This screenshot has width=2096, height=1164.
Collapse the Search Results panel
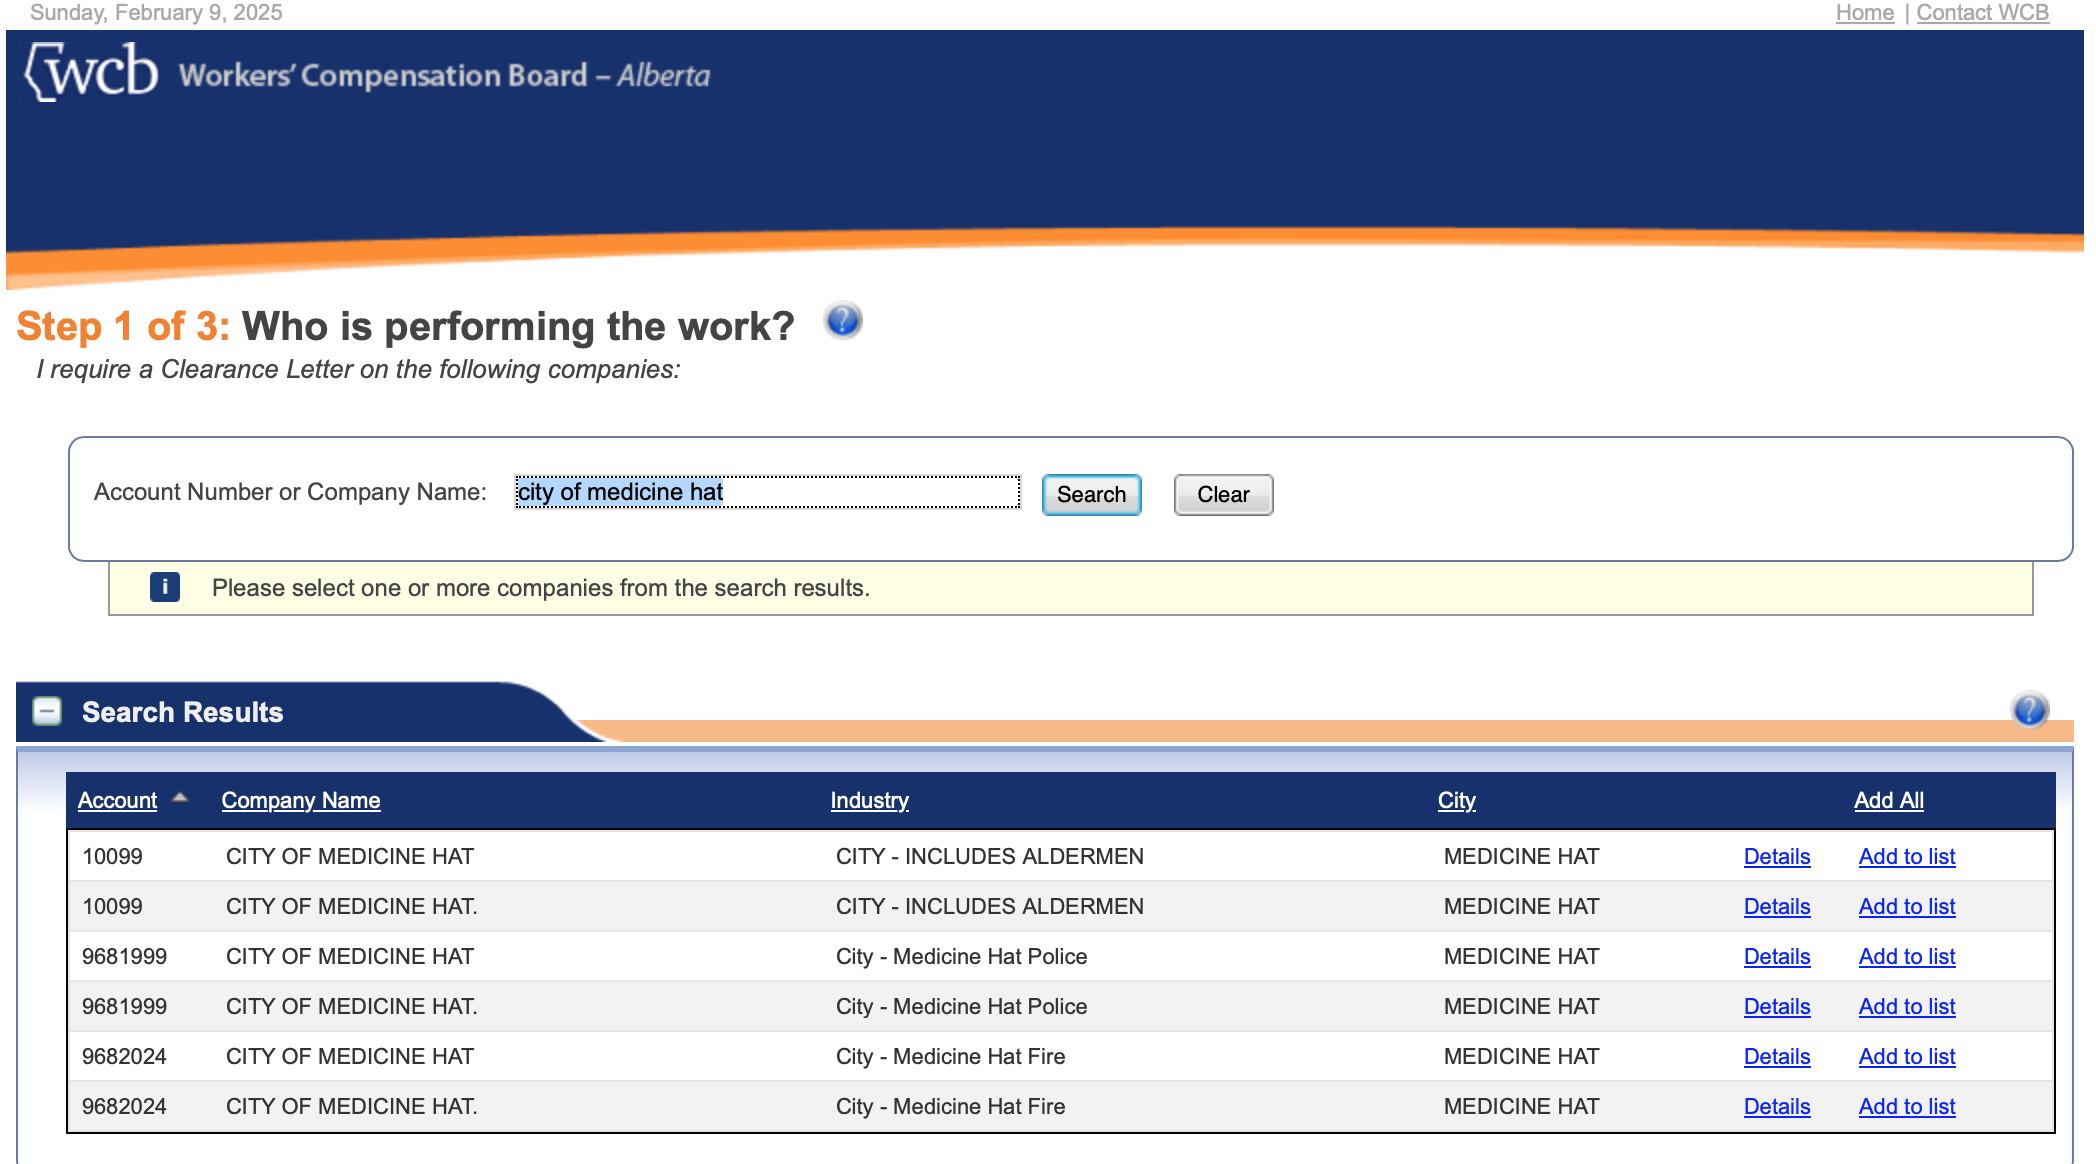[x=47, y=711]
